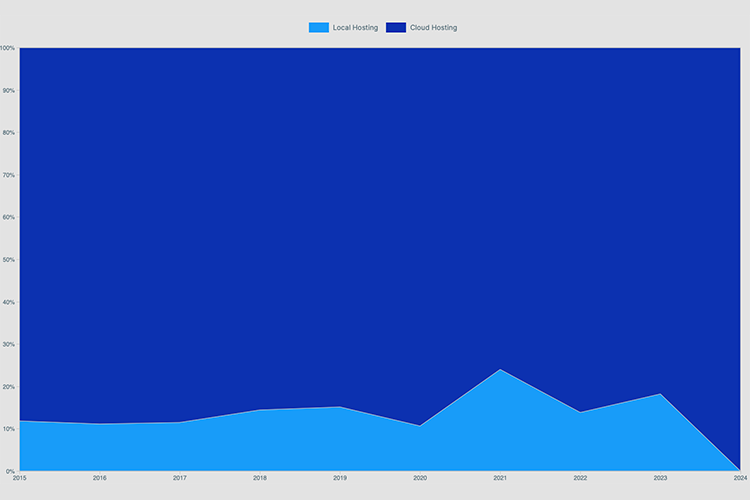This screenshot has height=500, width=750.
Task: Click the Local Hosting data point at 2023
Action: click(x=660, y=394)
